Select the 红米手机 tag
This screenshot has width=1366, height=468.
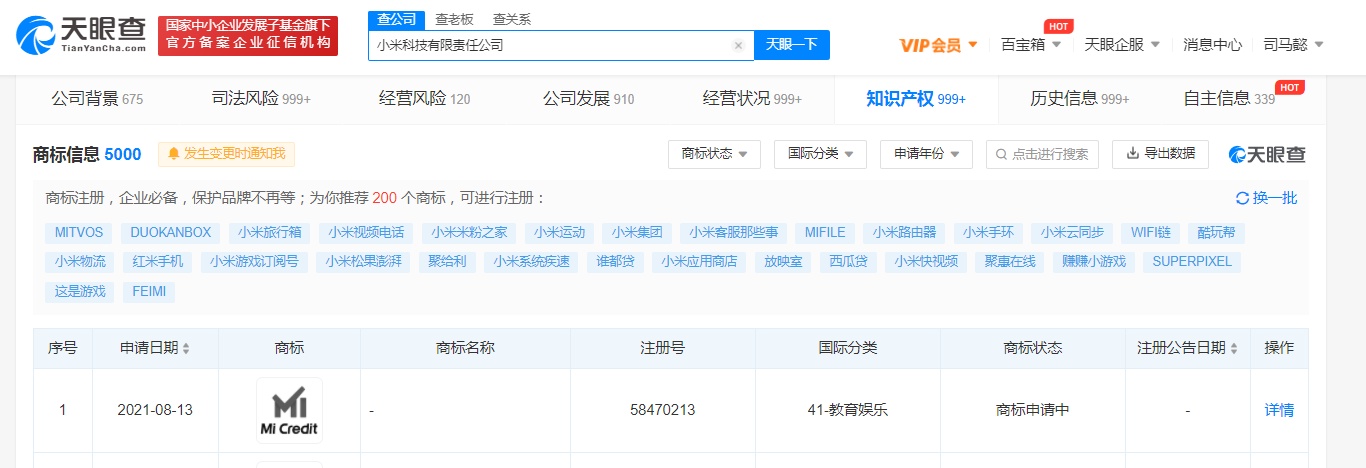(x=158, y=262)
